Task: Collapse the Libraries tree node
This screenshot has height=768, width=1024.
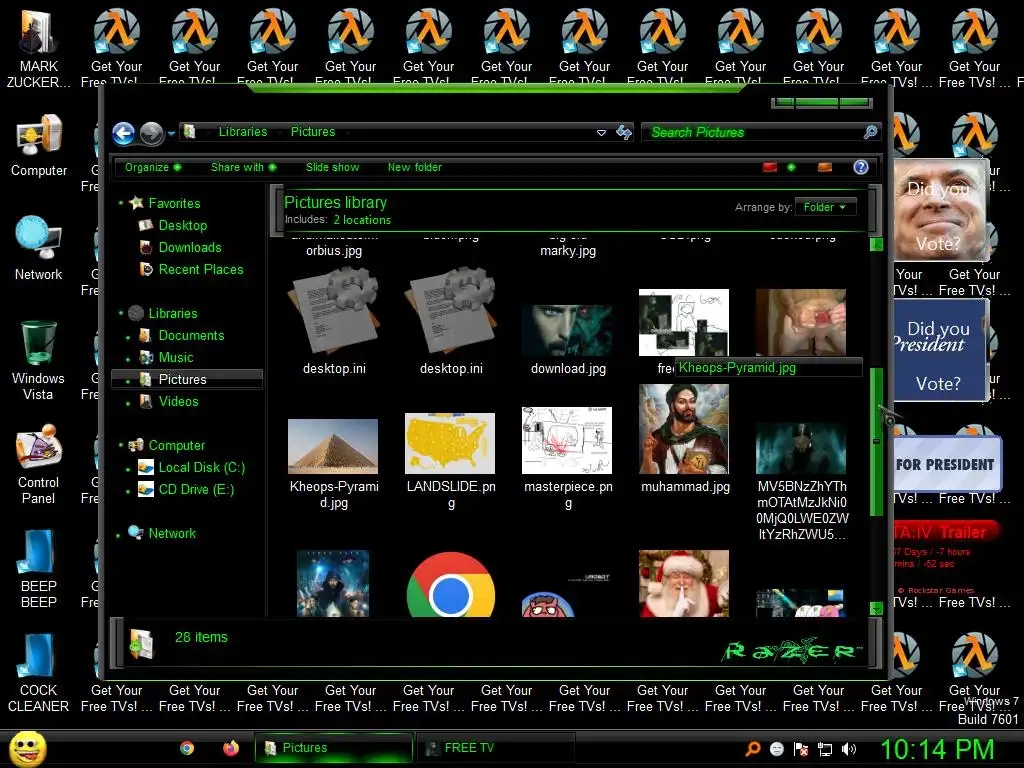Action: (121, 313)
